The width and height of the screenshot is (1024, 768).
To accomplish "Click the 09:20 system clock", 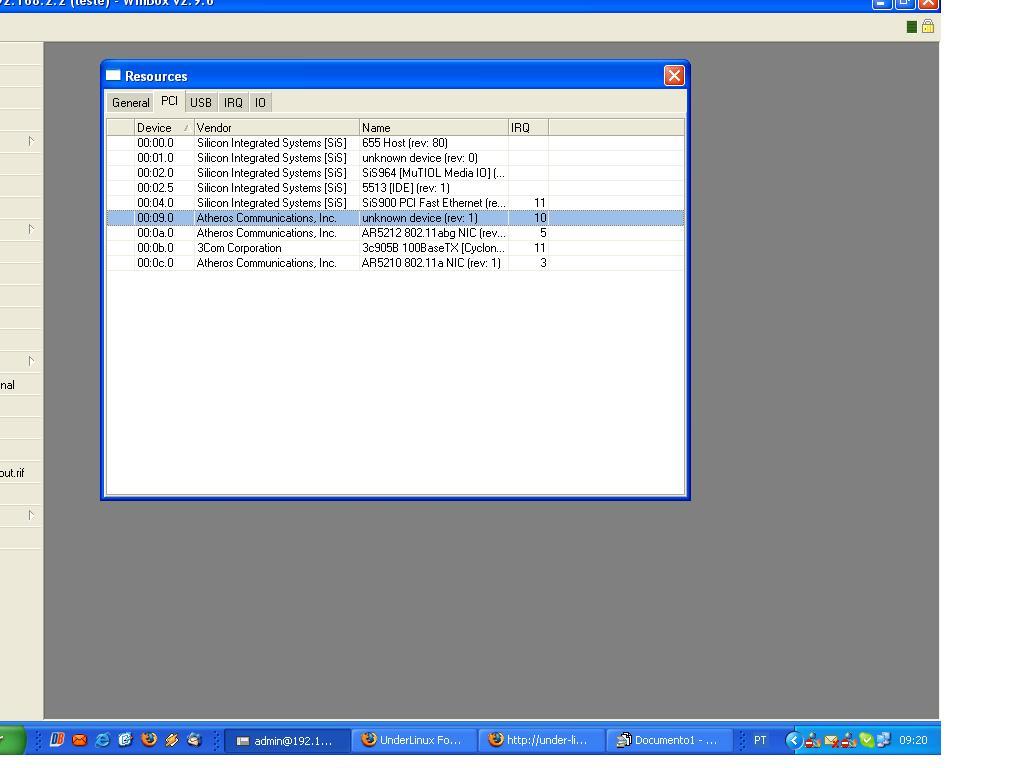I will 913,740.
